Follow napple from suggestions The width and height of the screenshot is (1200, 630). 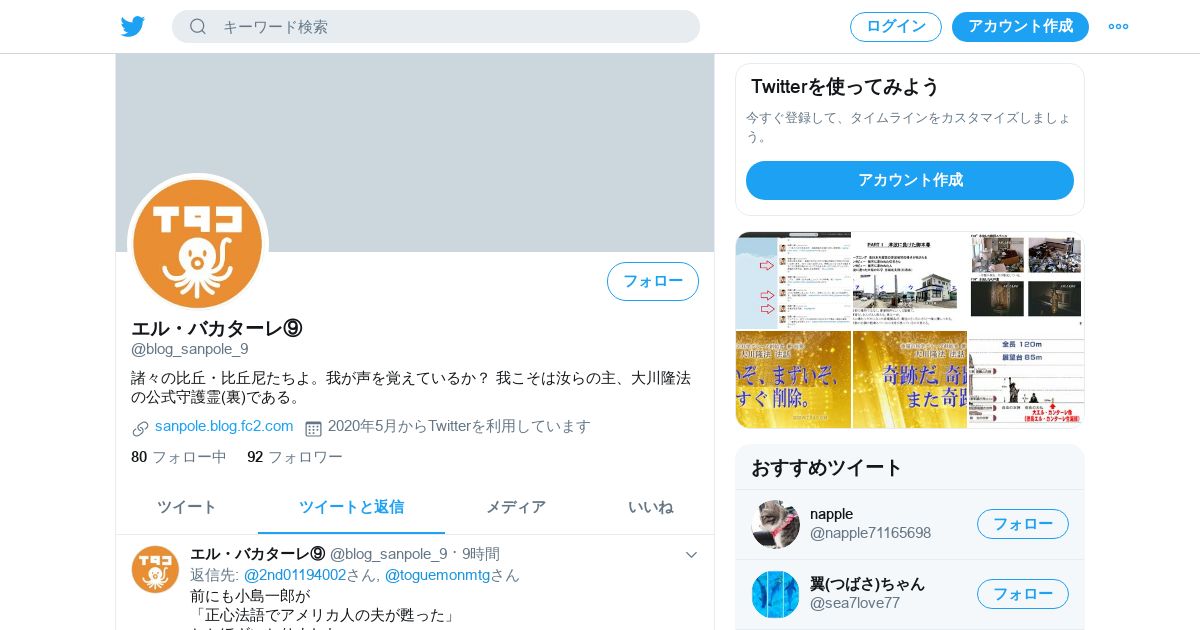(1023, 524)
